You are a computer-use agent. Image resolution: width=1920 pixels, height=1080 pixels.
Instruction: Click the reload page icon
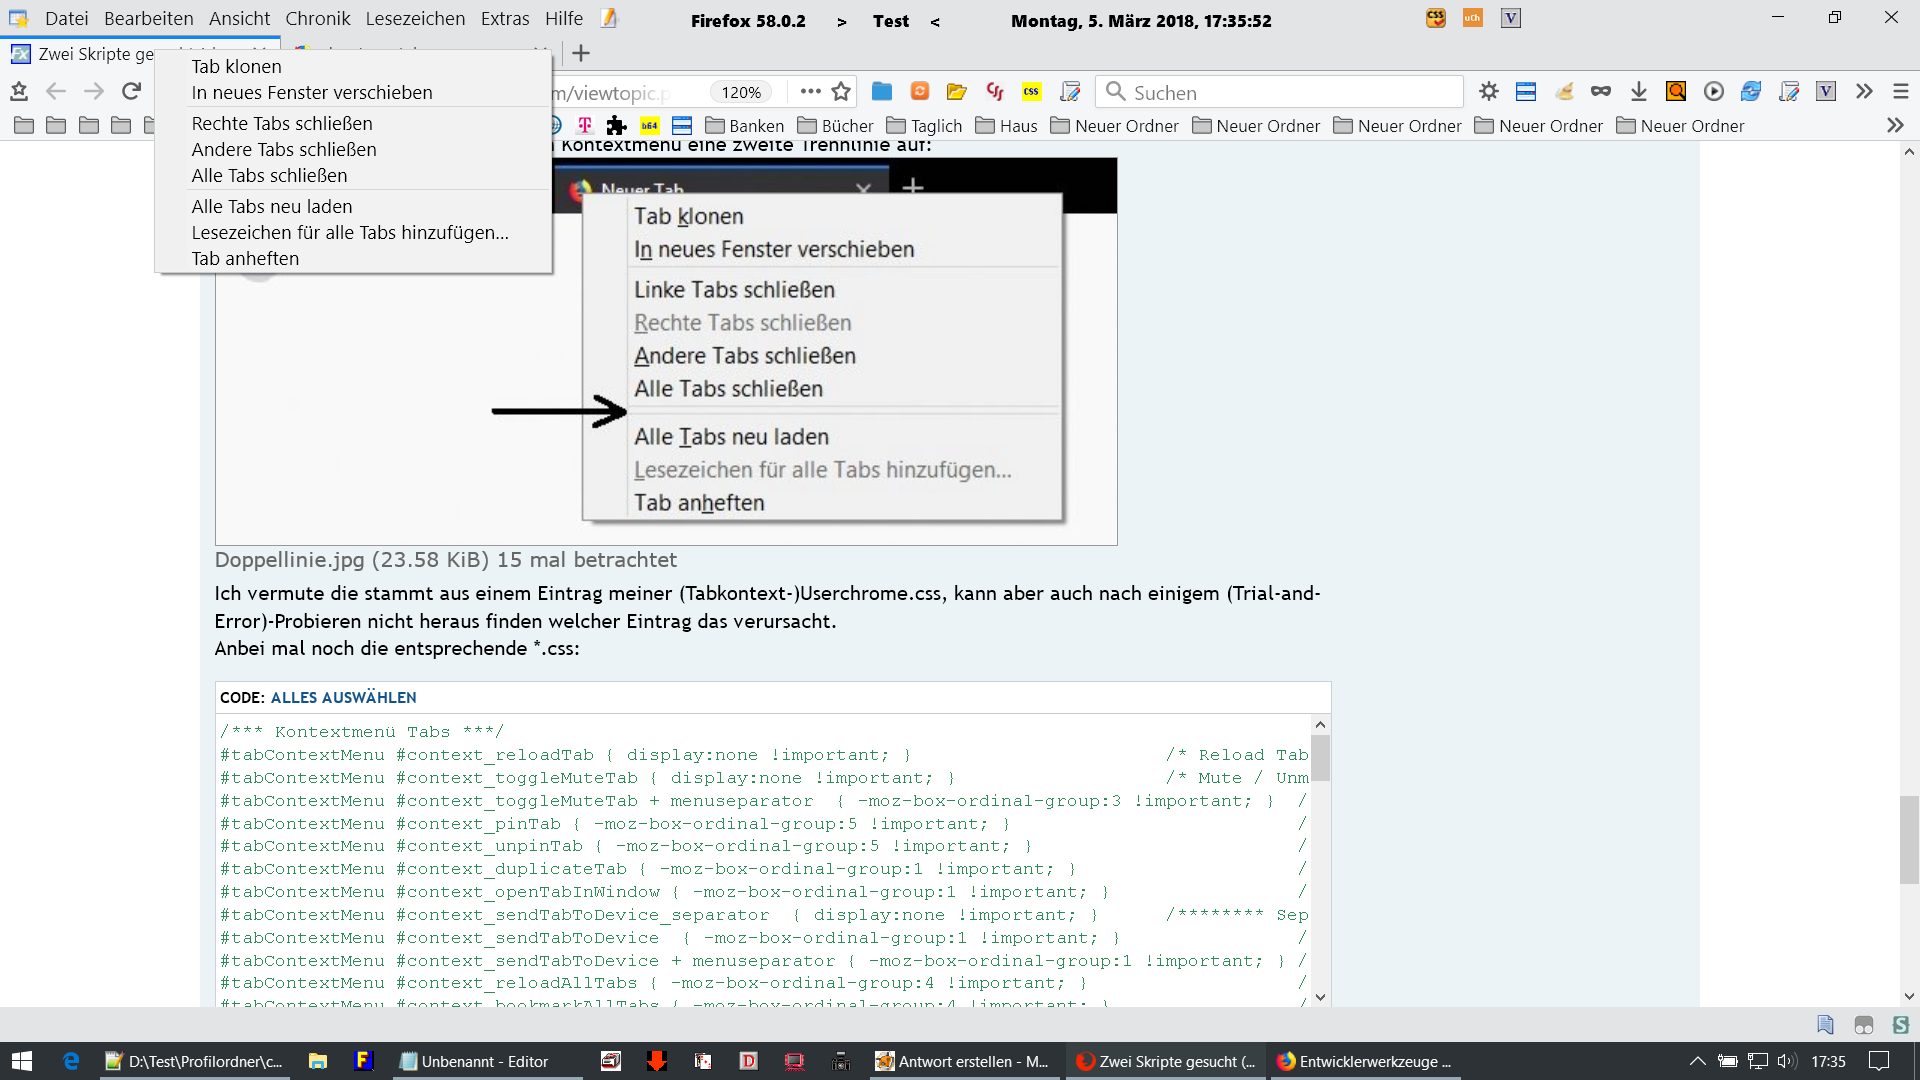pyautogui.click(x=131, y=92)
